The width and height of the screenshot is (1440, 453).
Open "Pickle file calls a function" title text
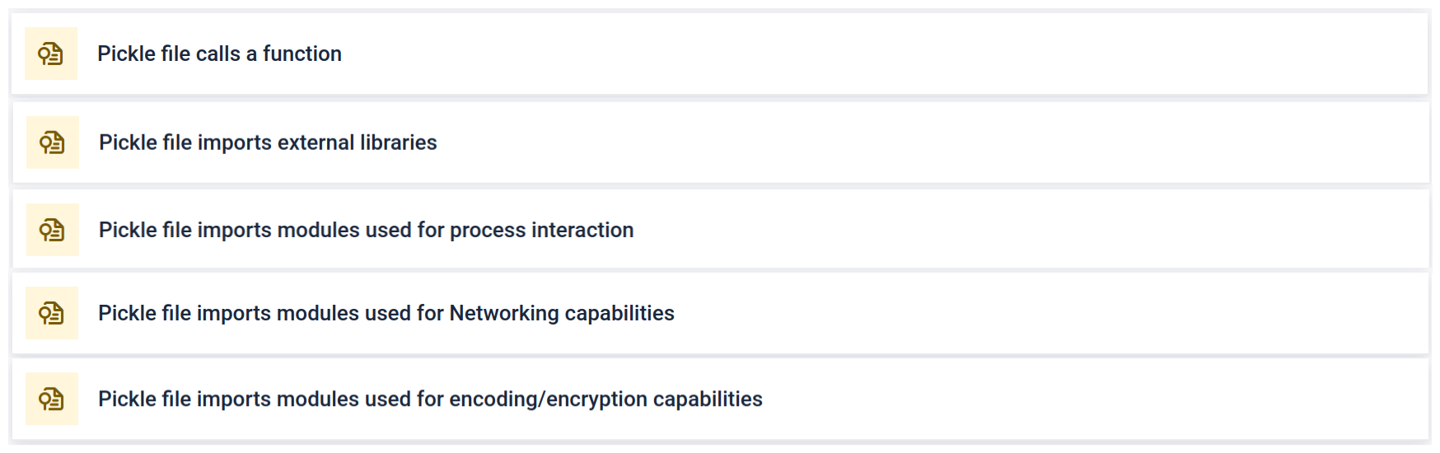point(219,54)
